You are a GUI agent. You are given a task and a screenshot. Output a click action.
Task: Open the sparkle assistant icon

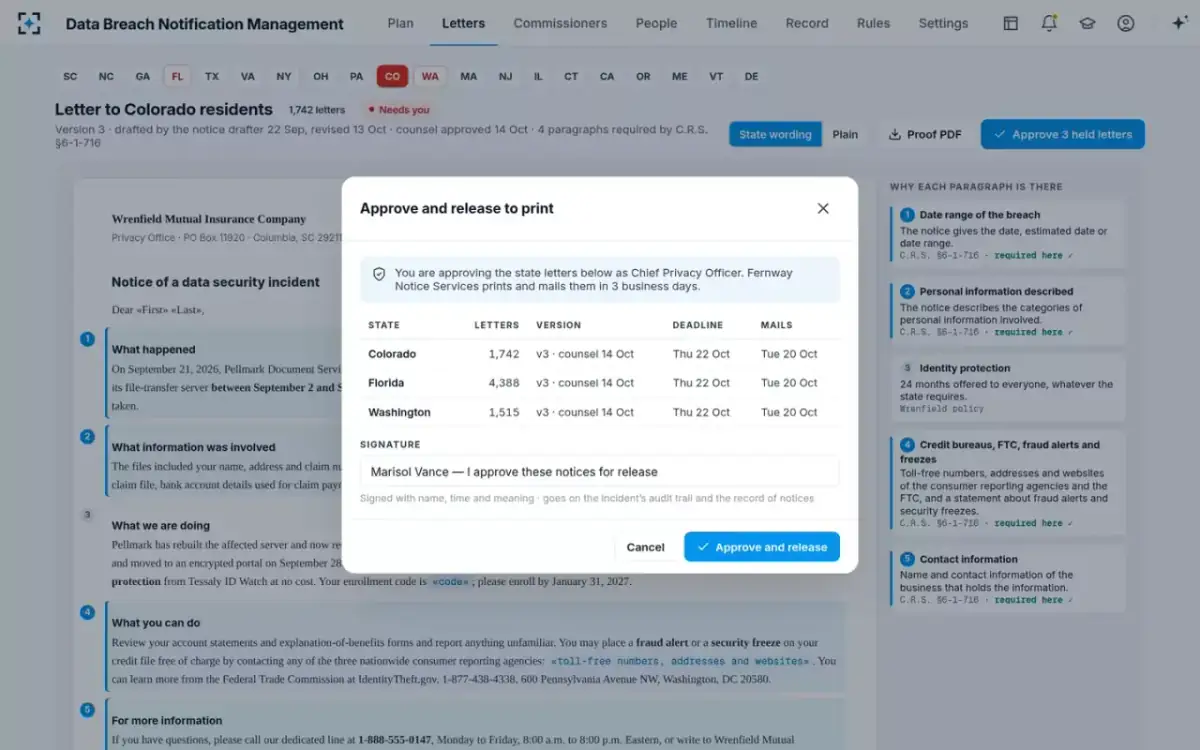[x=1179, y=23]
